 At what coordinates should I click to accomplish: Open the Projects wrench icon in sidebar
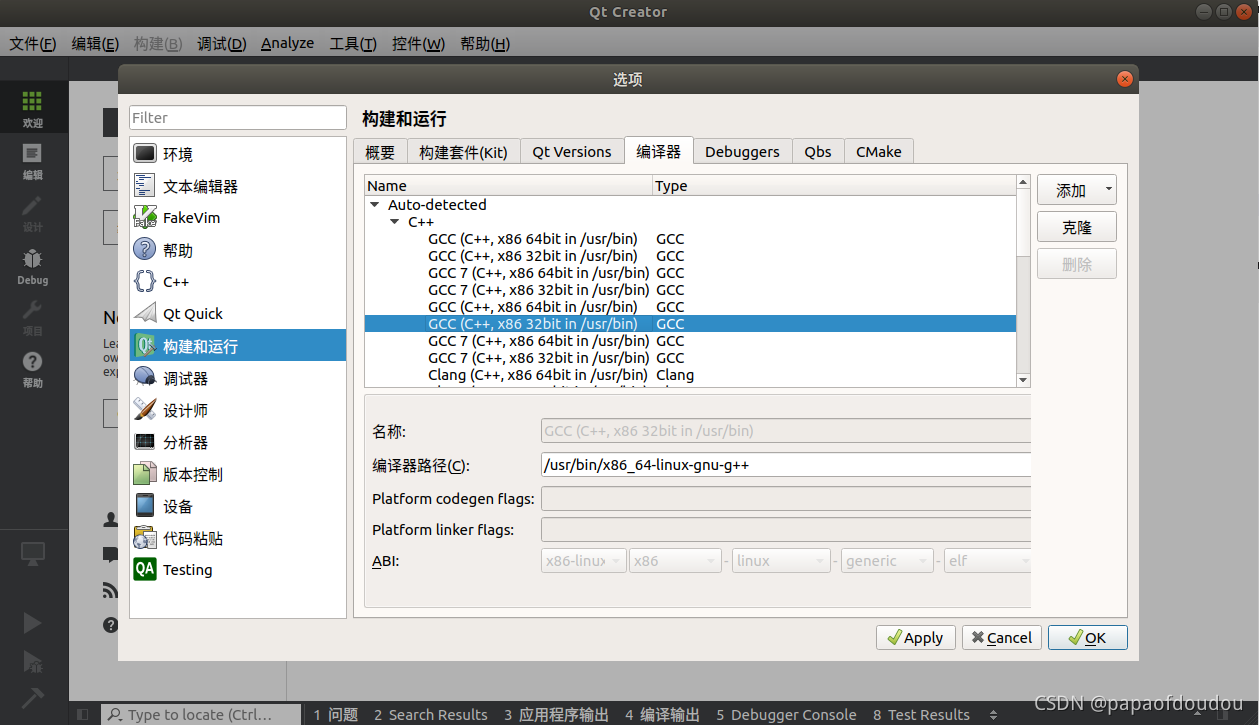coord(32,316)
